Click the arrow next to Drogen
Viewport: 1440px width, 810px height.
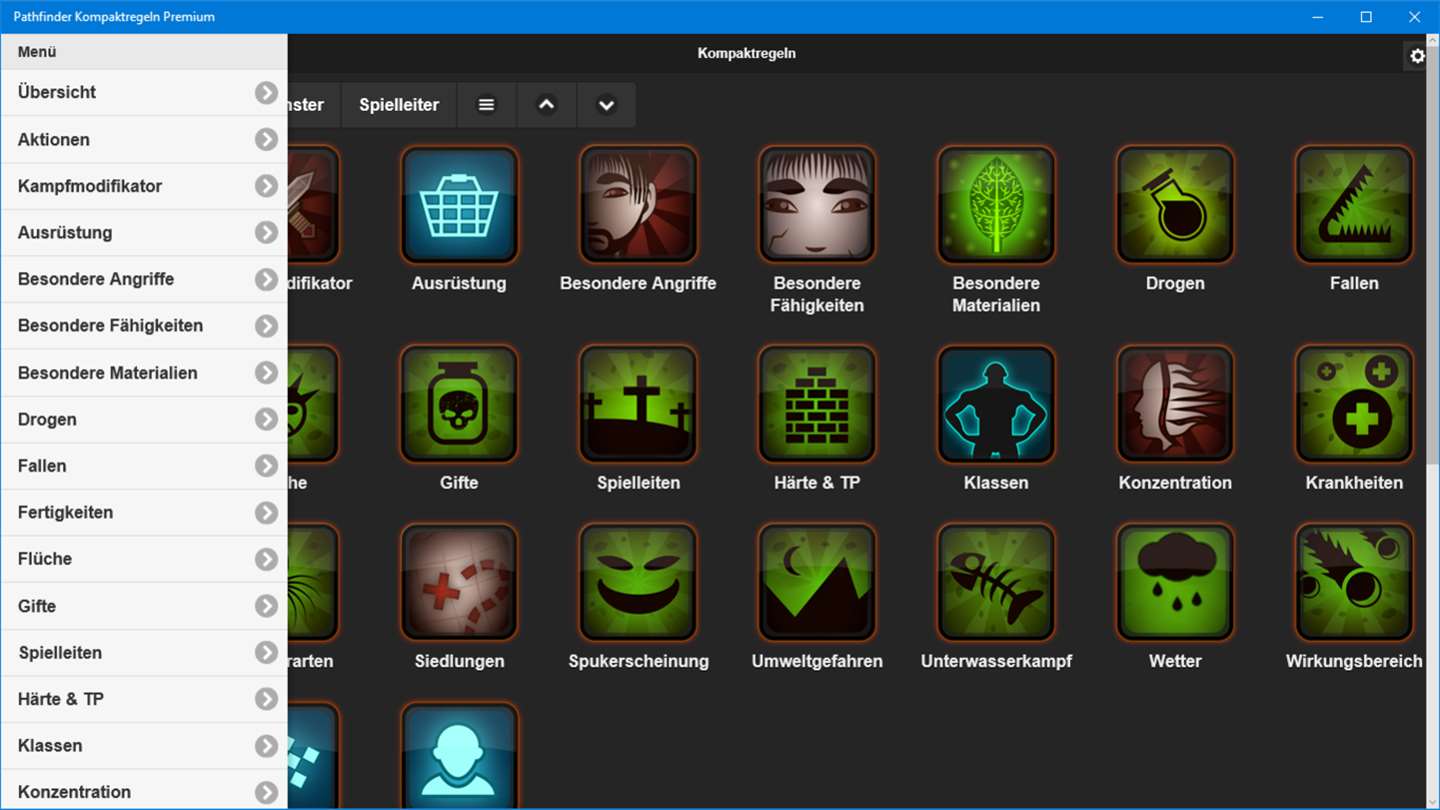(x=266, y=419)
